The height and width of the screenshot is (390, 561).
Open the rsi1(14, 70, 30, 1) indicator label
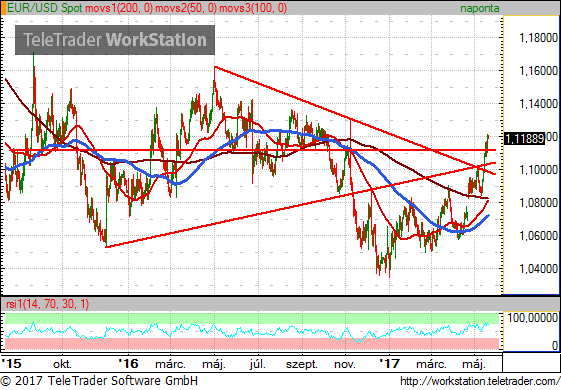pyautogui.click(x=47, y=304)
